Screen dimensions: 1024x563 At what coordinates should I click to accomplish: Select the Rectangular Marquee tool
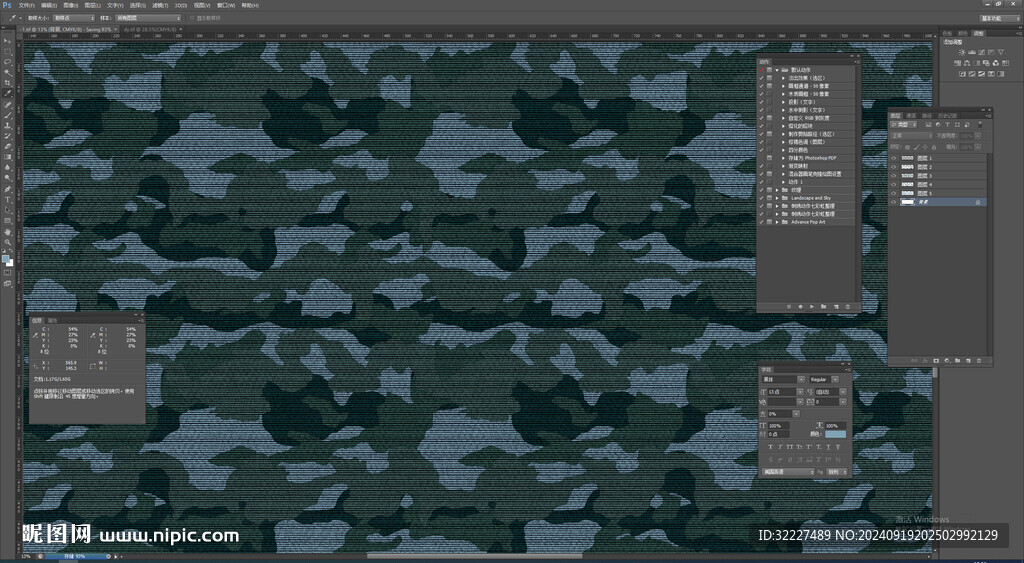[x=8, y=51]
